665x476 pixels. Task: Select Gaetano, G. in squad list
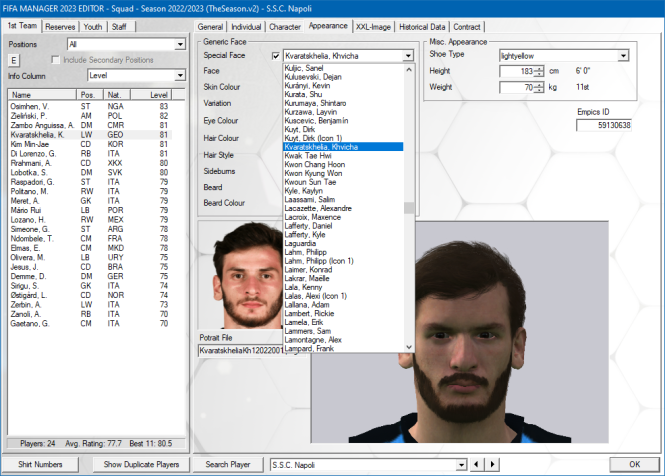(89, 323)
